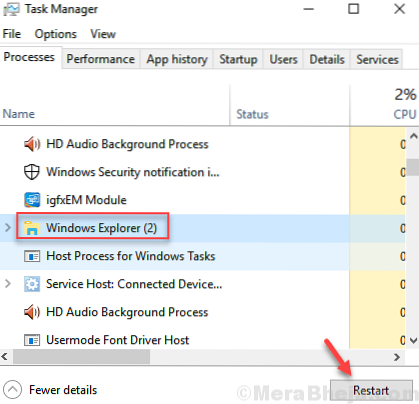Select the Windows Explorer (2) row text
Viewport: 419px width, 404px height.
(101, 228)
